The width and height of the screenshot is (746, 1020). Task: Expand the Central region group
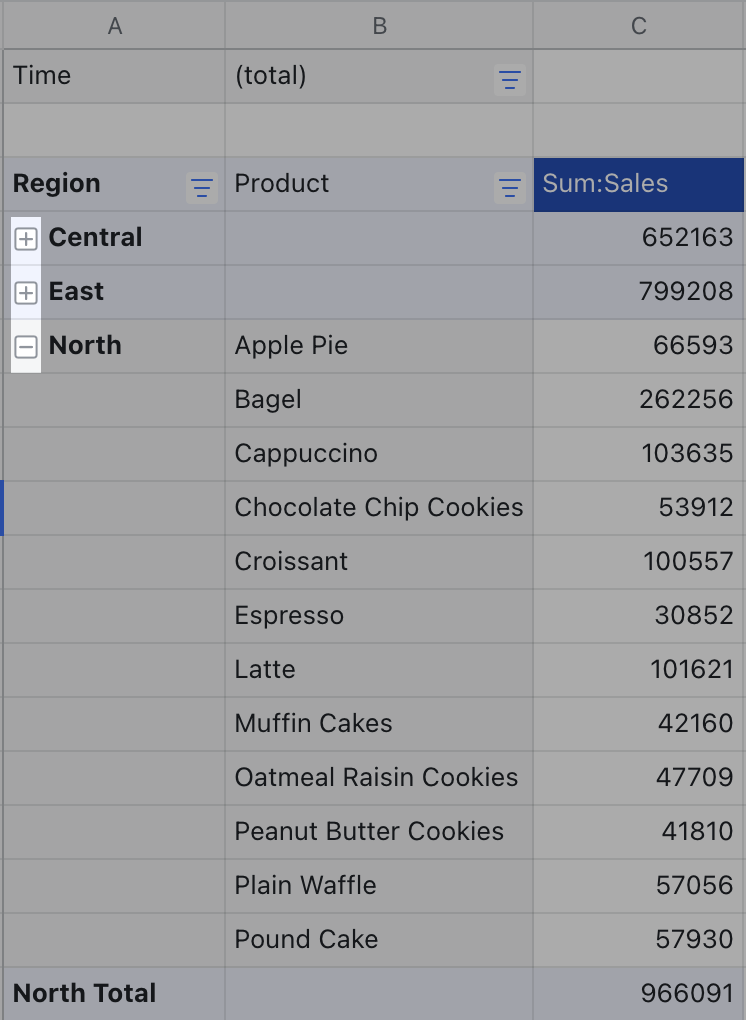(x=27, y=239)
